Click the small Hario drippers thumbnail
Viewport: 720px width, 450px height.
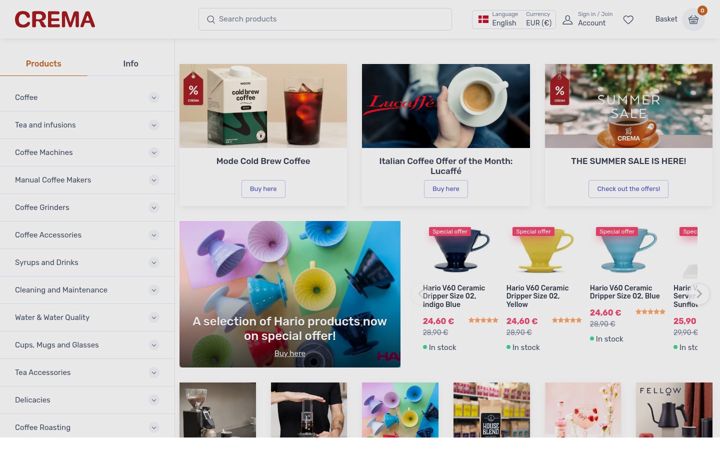point(400,410)
